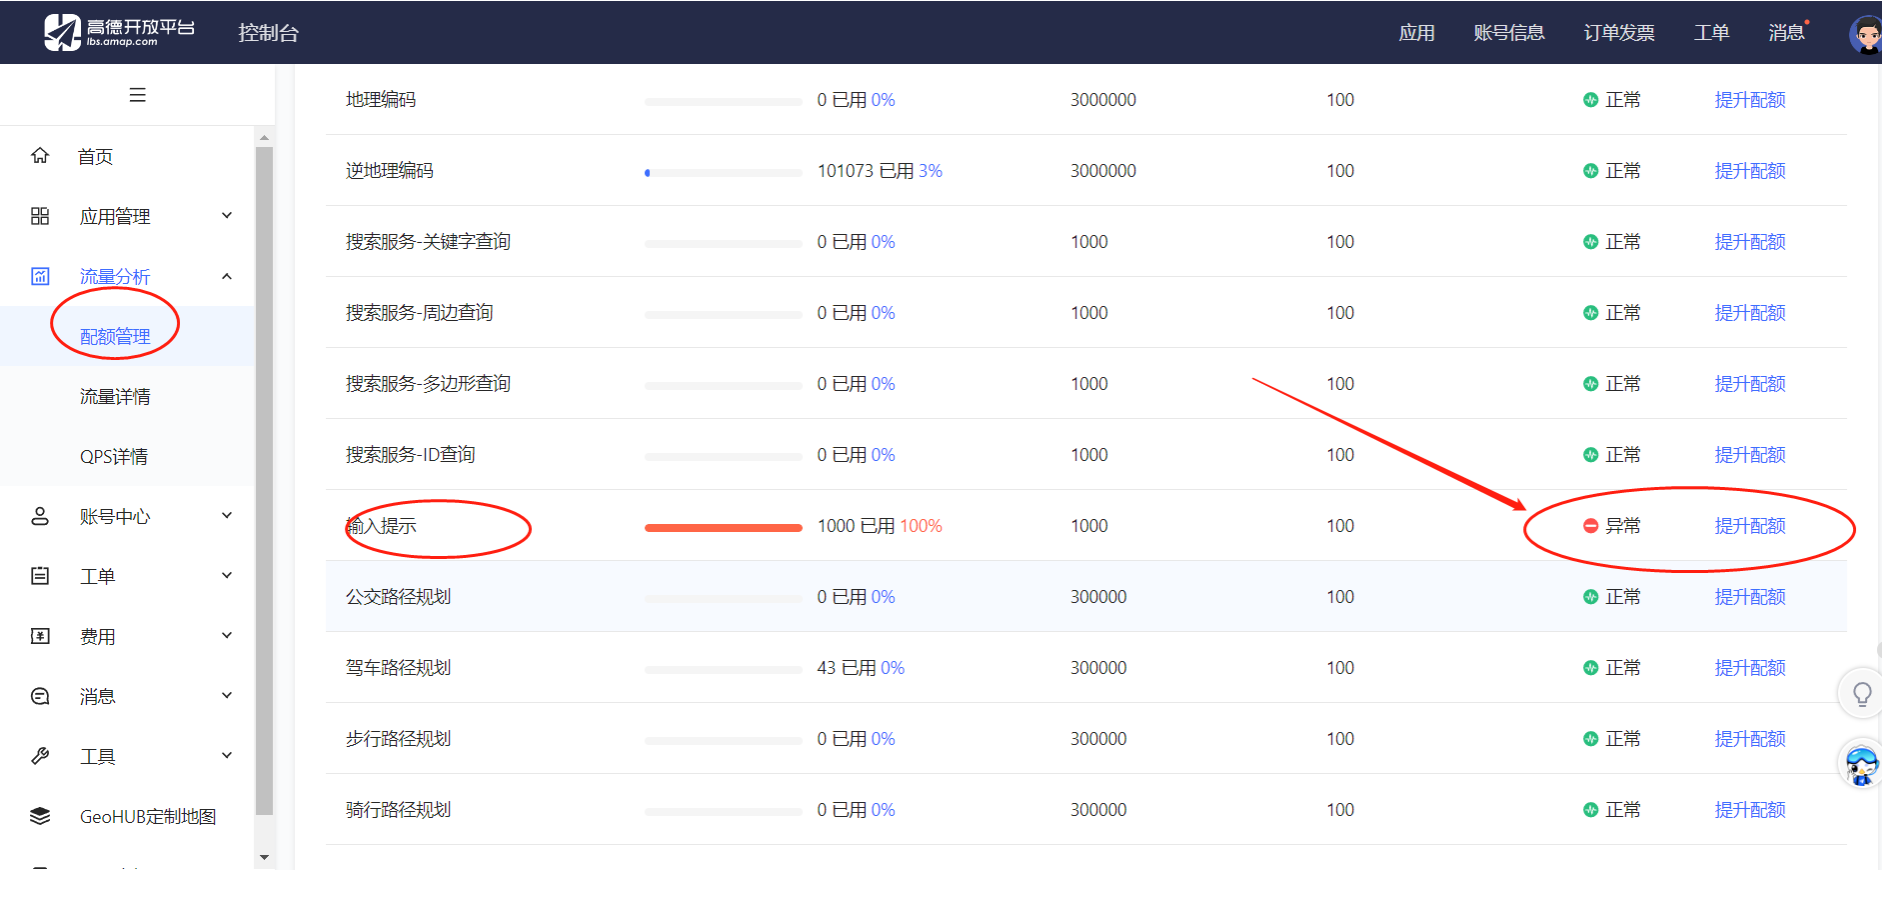
Task: Open the robot assistant chat icon
Action: [1861, 766]
